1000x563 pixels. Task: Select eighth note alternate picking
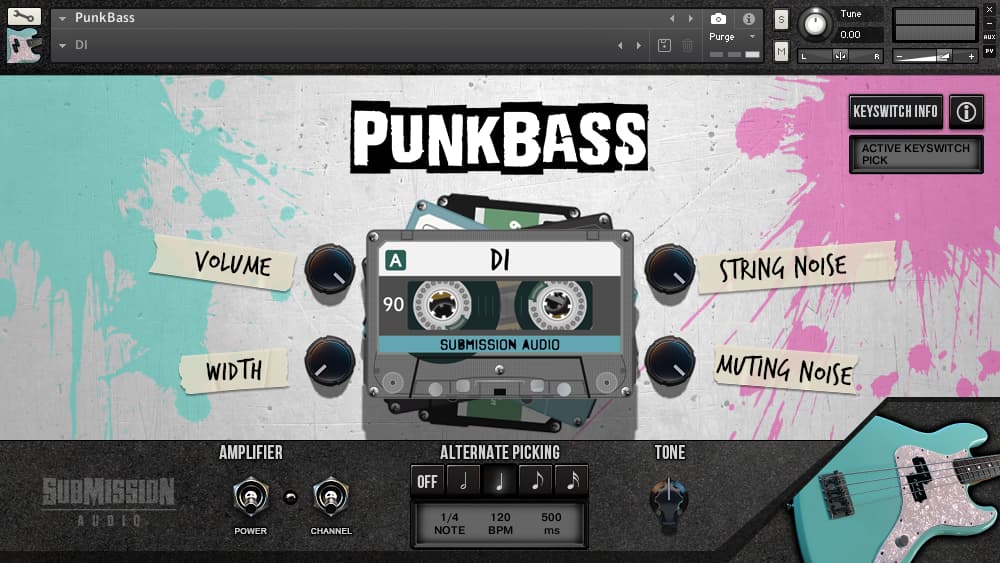[536, 481]
